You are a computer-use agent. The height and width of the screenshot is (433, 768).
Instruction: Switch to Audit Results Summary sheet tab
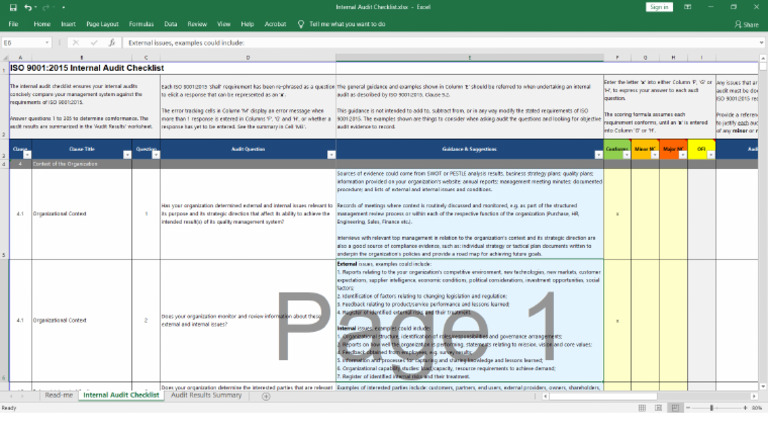[x=206, y=395]
